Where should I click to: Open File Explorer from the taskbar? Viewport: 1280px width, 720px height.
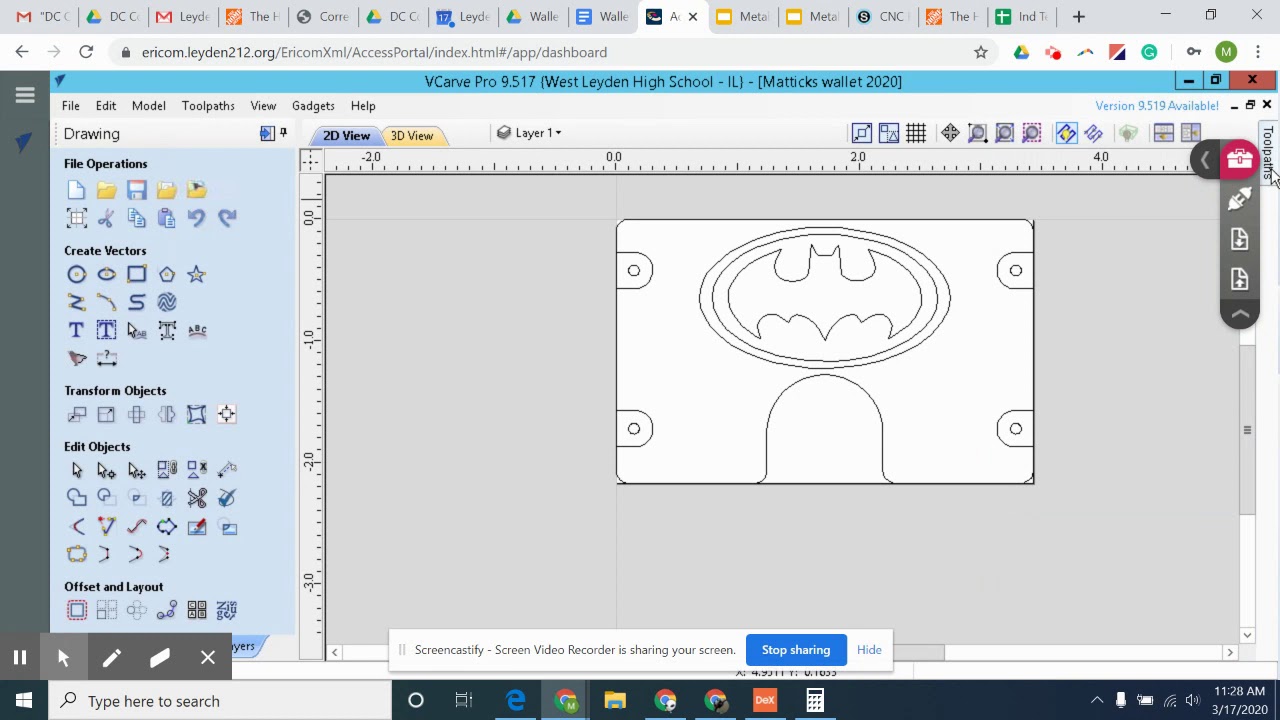click(615, 701)
